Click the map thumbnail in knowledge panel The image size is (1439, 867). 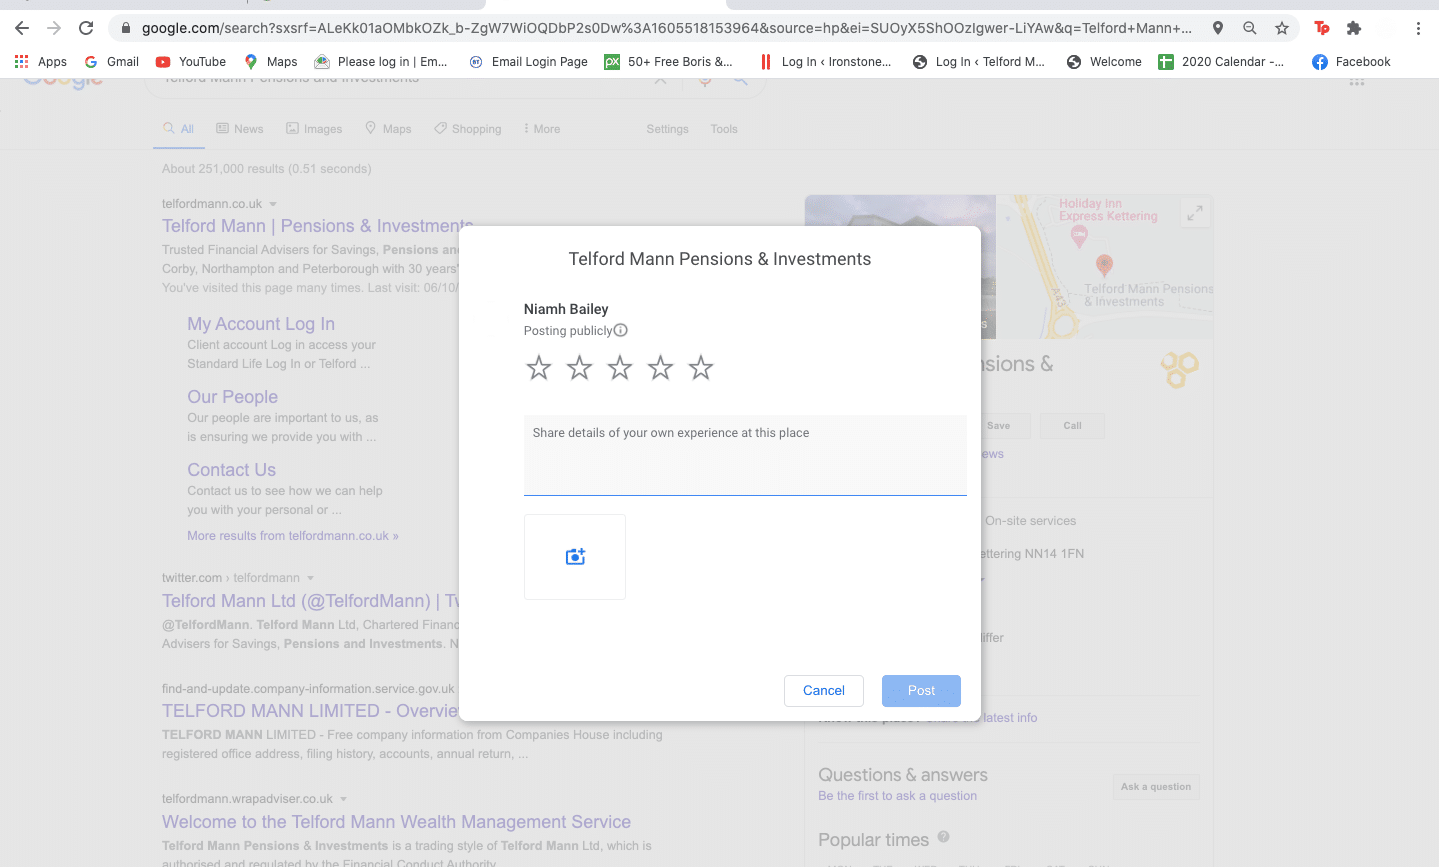click(x=1104, y=266)
